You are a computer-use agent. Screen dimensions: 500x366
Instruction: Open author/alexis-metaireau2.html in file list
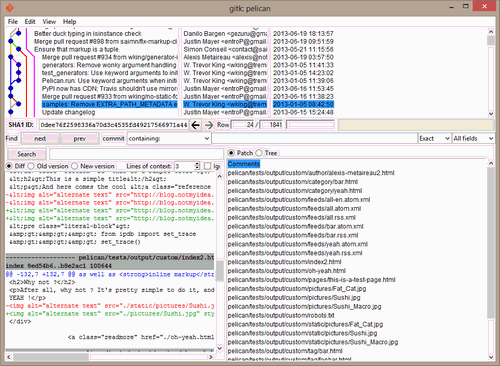[x=311, y=173]
